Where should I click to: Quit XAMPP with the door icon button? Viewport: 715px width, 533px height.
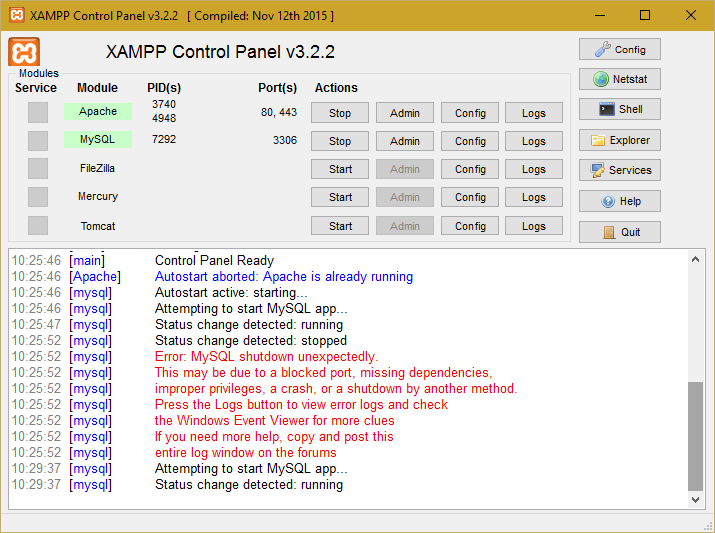[619, 232]
